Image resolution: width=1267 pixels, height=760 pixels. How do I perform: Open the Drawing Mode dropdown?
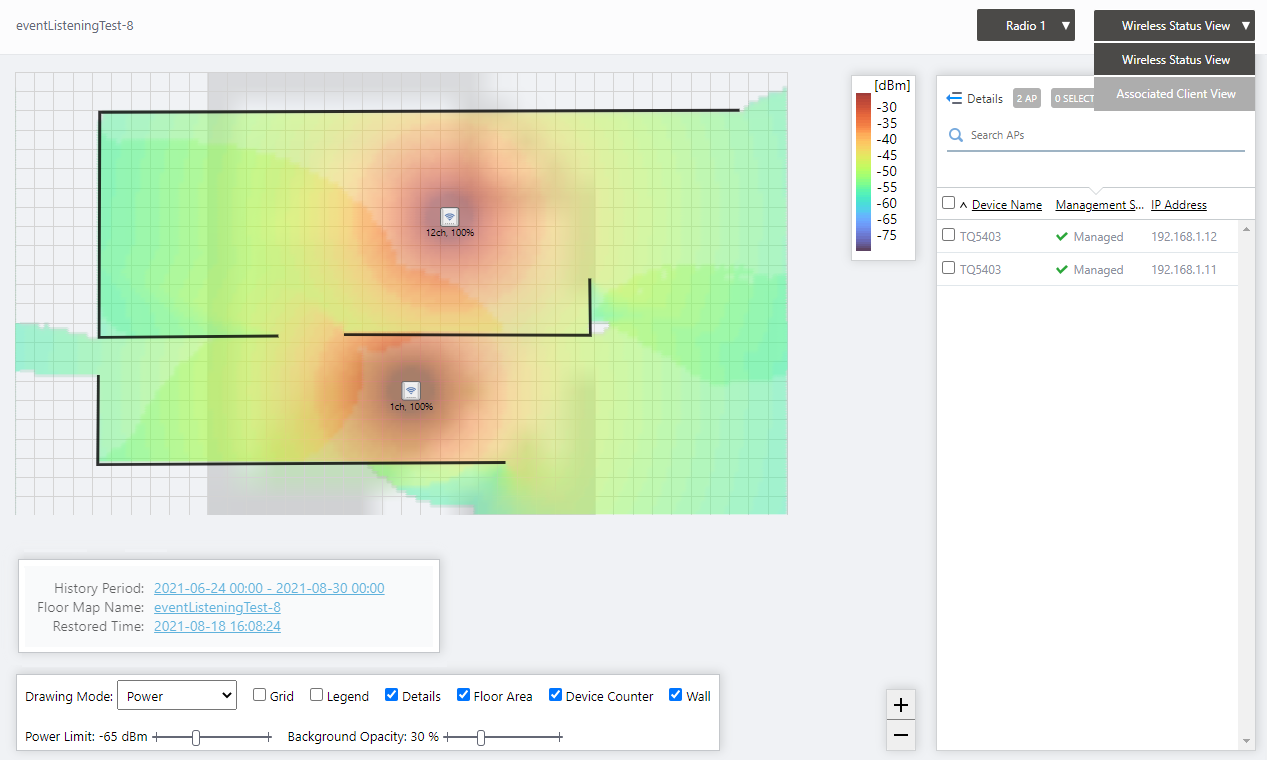coord(177,696)
